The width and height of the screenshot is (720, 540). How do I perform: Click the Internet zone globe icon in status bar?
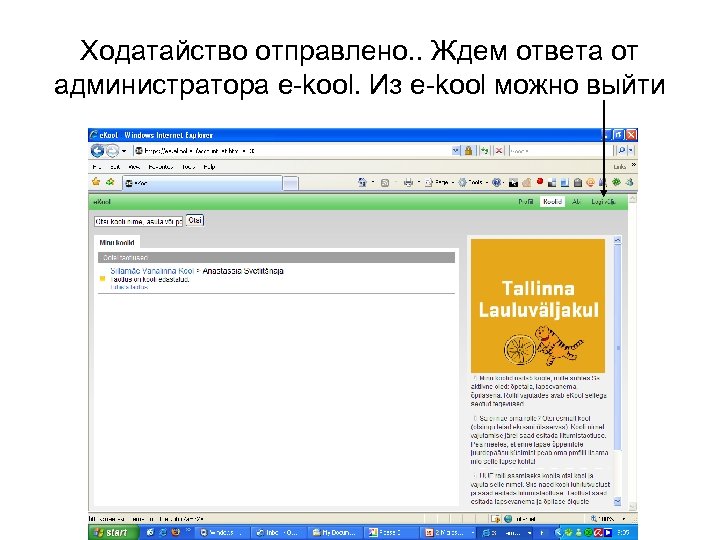point(508,519)
